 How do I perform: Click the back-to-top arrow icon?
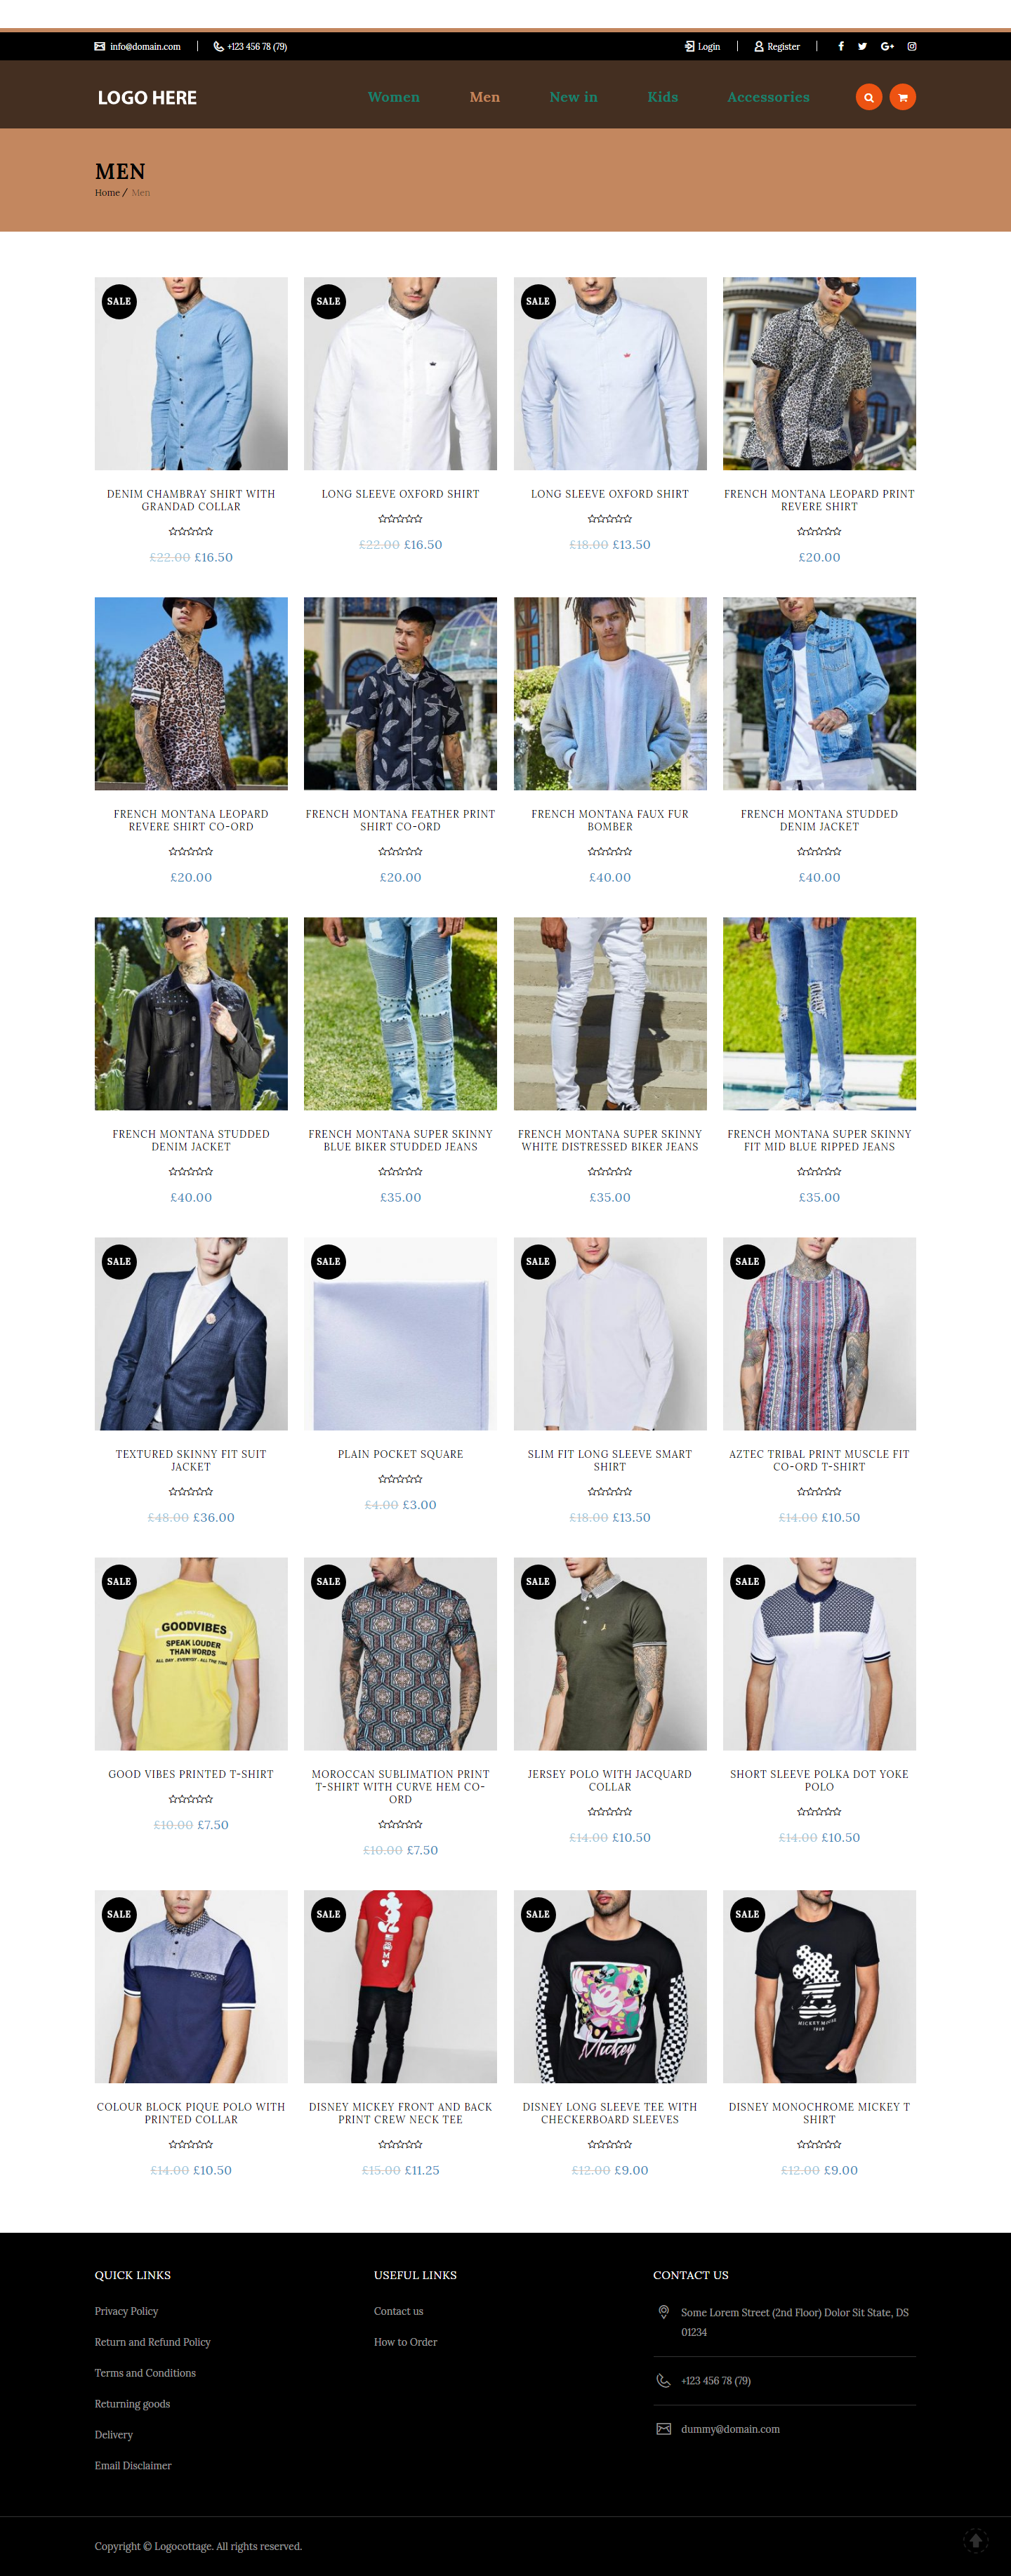pos(975,2540)
